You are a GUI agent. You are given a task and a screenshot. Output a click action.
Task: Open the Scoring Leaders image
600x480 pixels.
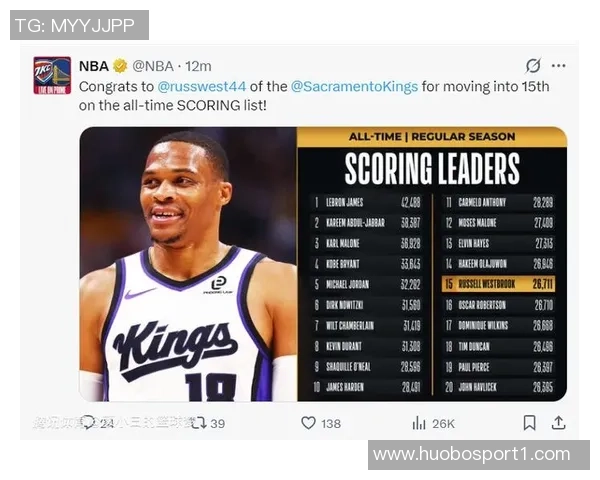point(323,264)
